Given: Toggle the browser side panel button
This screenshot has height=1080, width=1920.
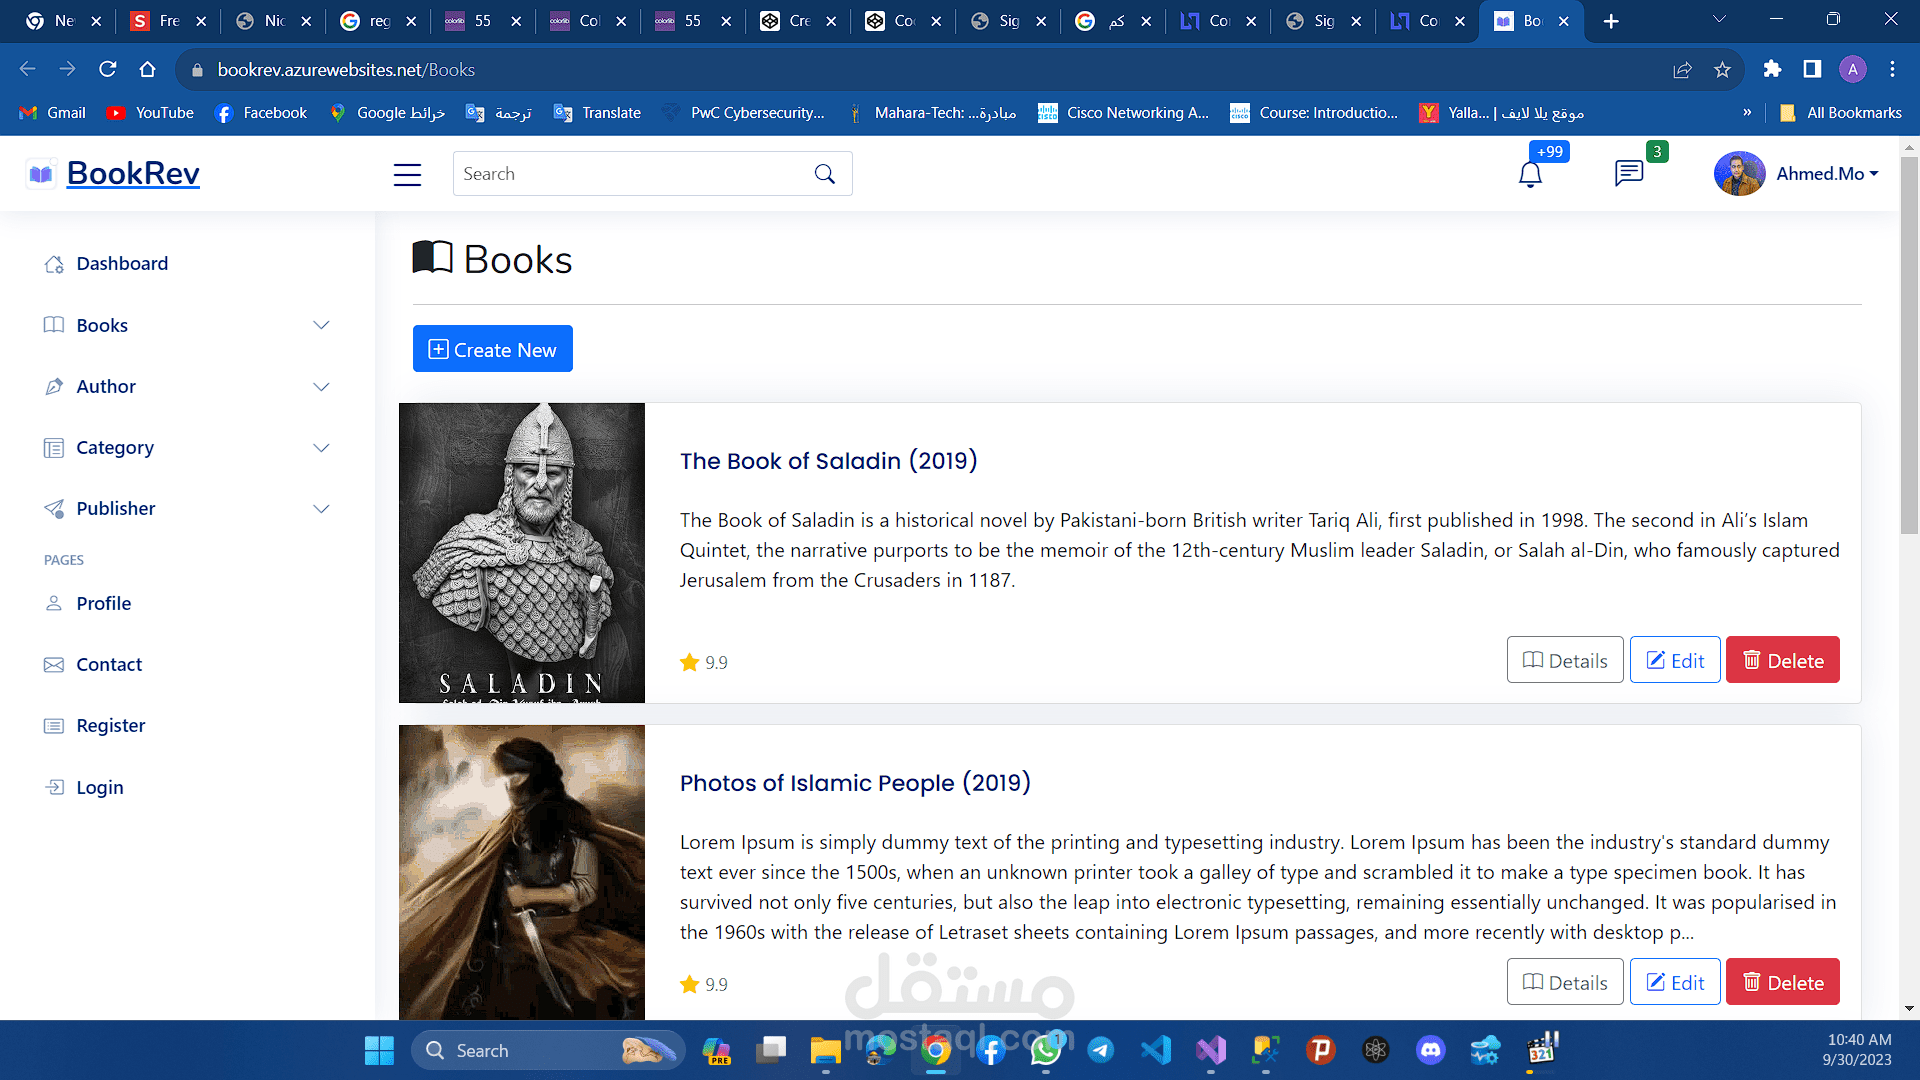Looking at the screenshot, I should (x=1812, y=69).
